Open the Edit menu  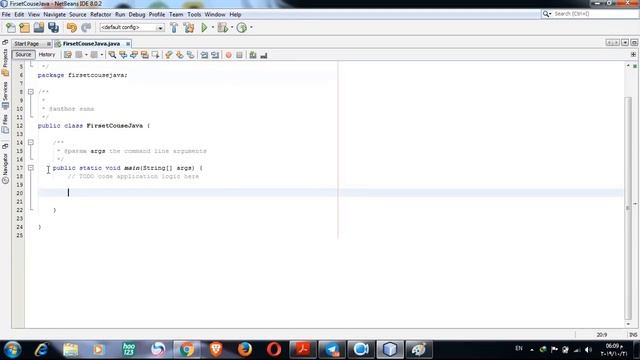tap(19, 14)
